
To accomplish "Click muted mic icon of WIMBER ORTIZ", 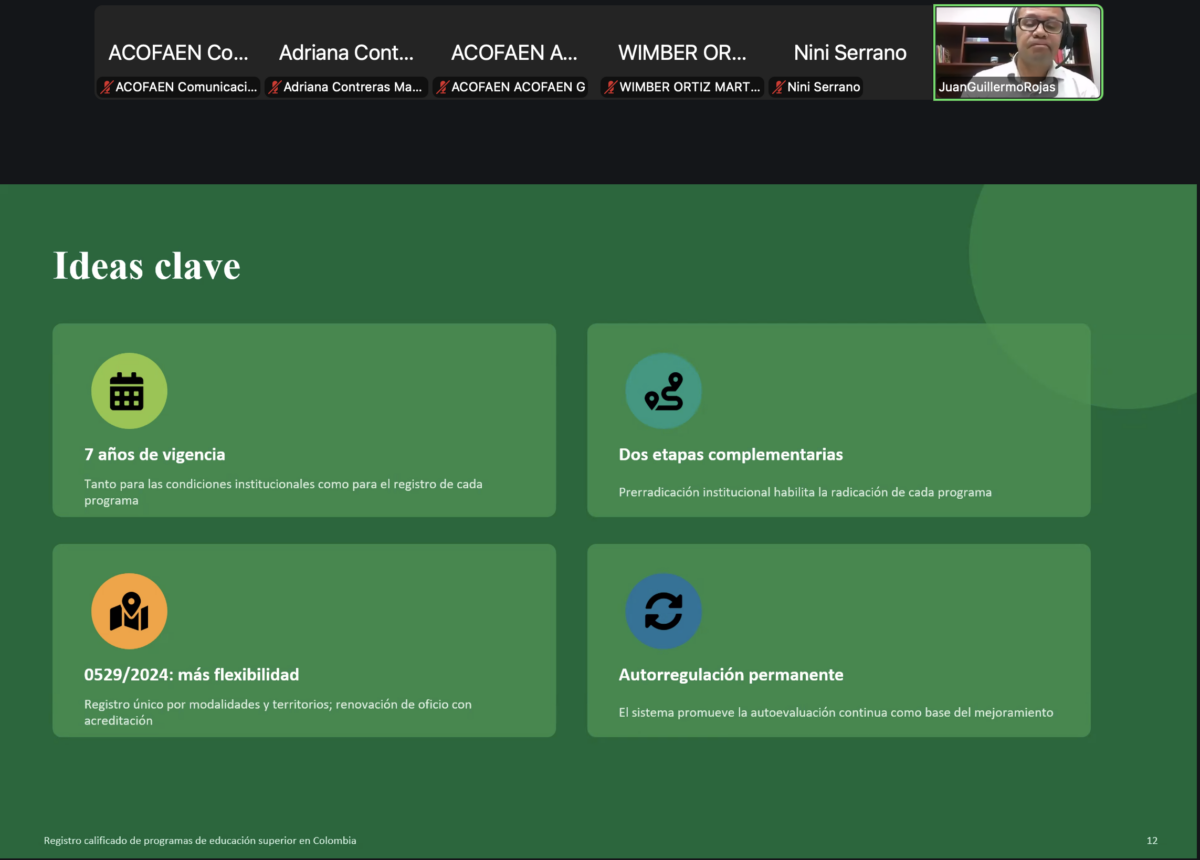I will tap(610, 87).
